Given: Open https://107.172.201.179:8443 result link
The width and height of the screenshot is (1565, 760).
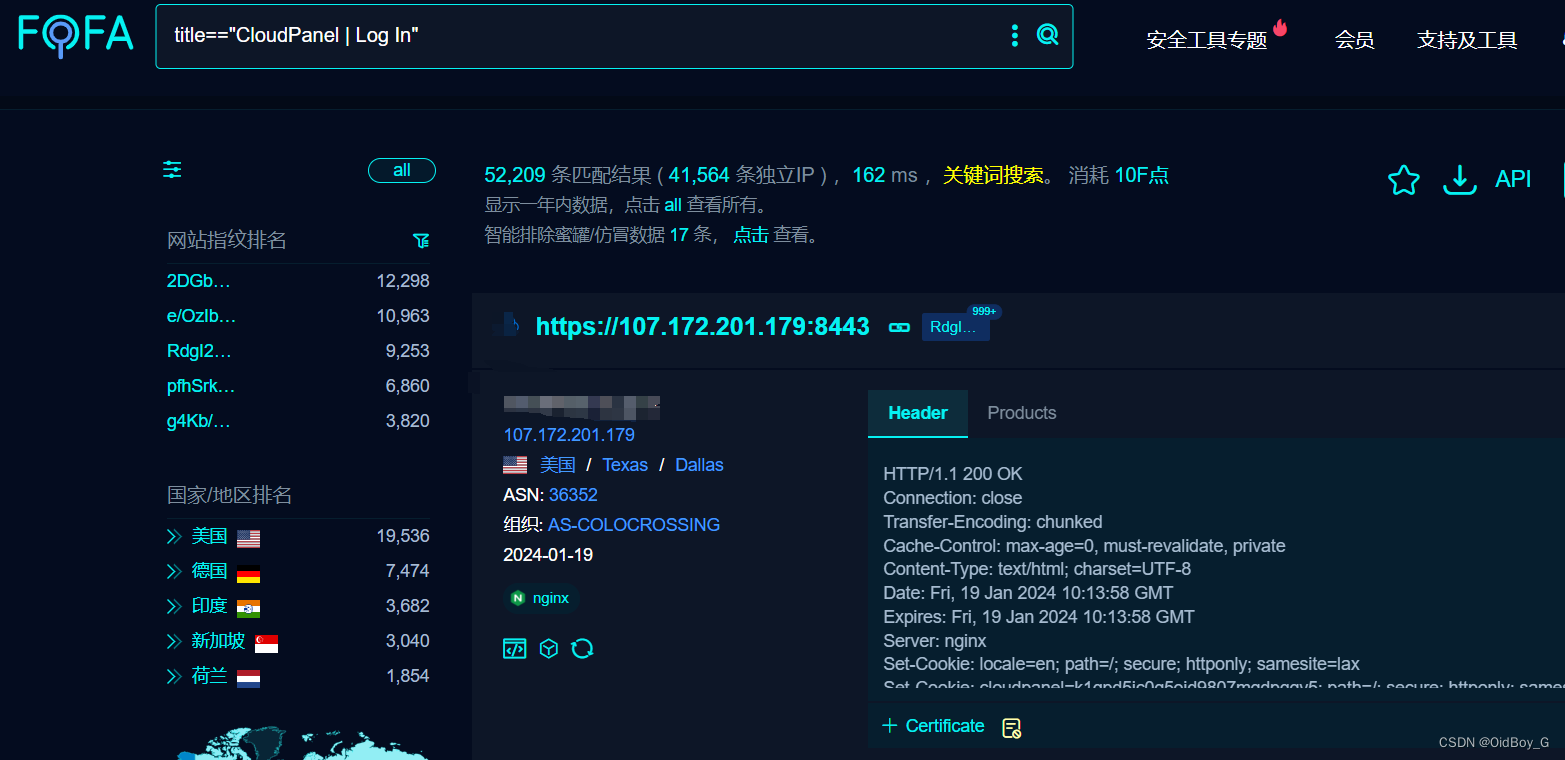Looking at the screenshot, I should coord(703,327).
